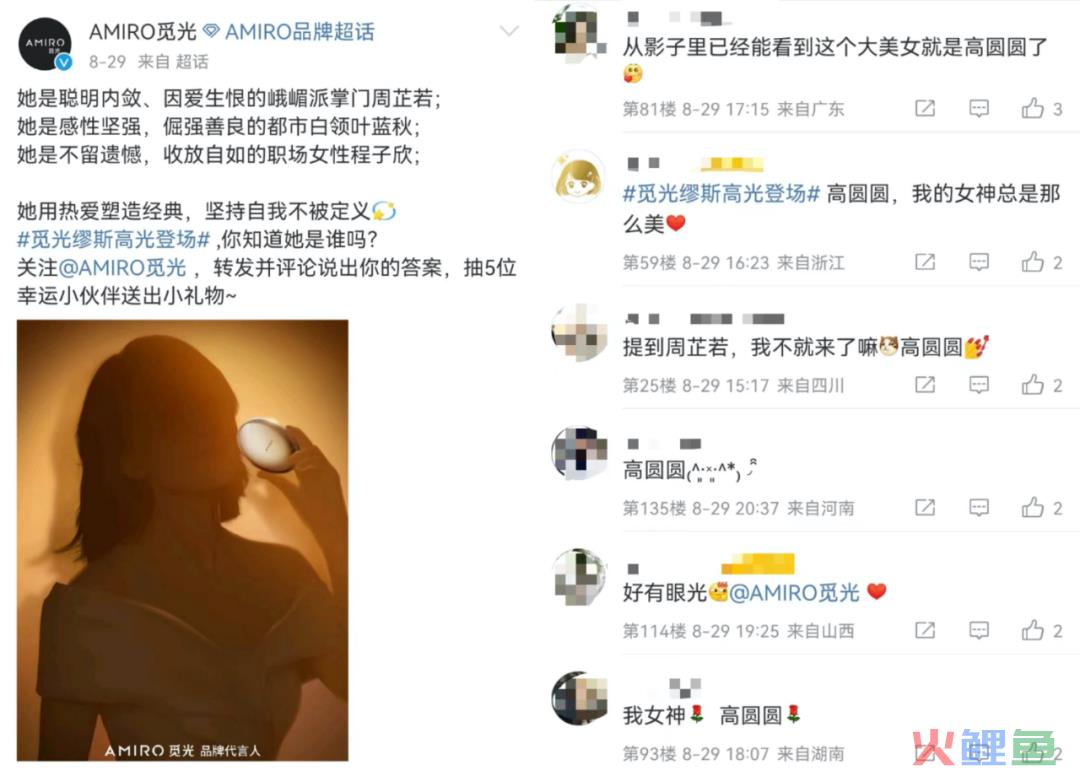Open the post options chevron dropdown
The image size is (1080, 771).
(509, 31)
